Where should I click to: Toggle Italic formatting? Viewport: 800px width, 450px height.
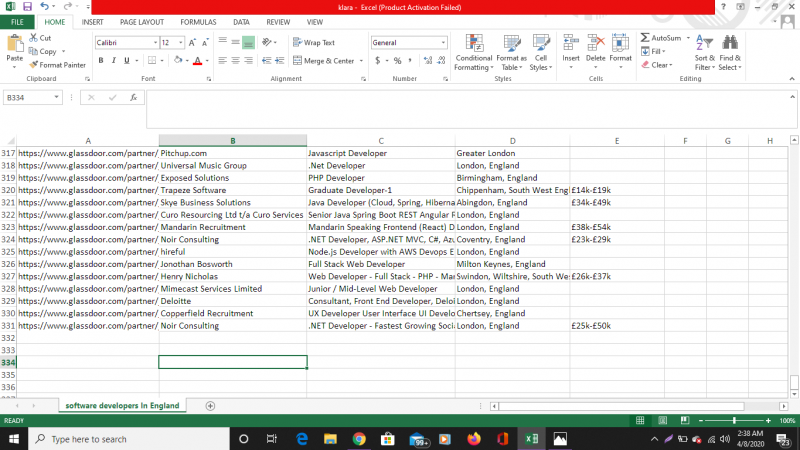114,60
